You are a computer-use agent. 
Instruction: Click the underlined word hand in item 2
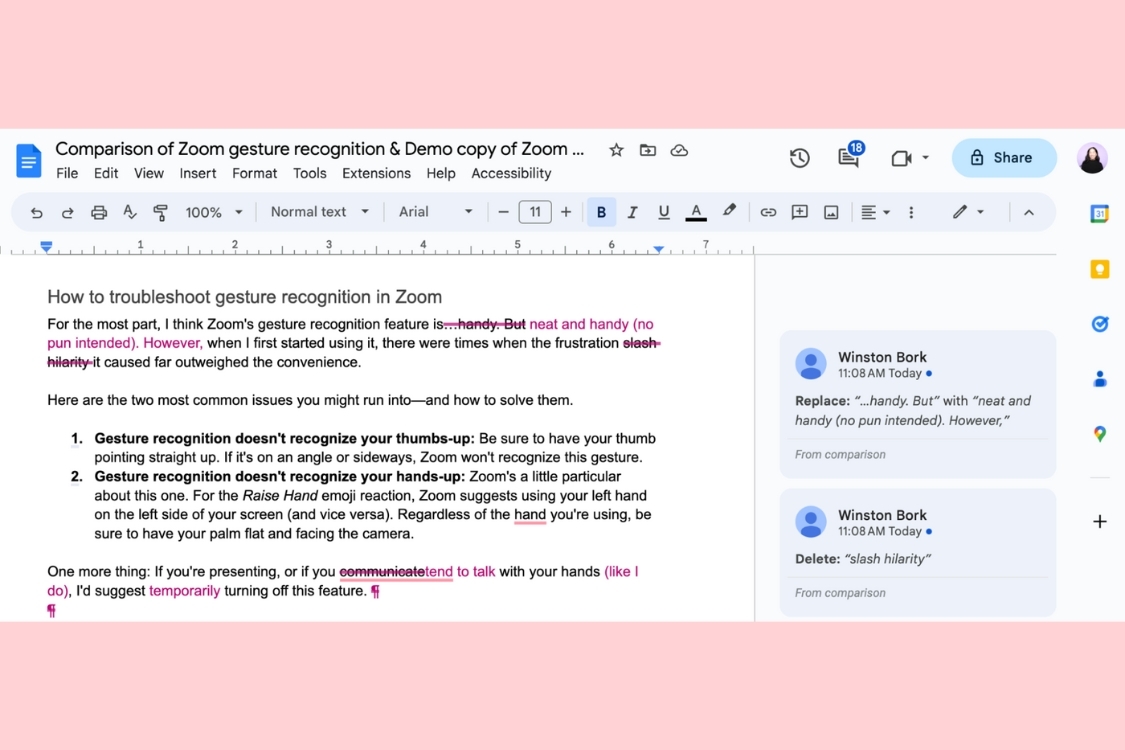(x=529, y=515)
